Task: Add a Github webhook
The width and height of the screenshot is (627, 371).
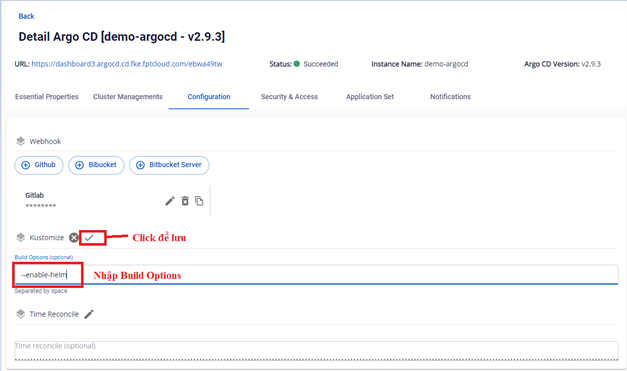Action: click(x=39, y=165)
